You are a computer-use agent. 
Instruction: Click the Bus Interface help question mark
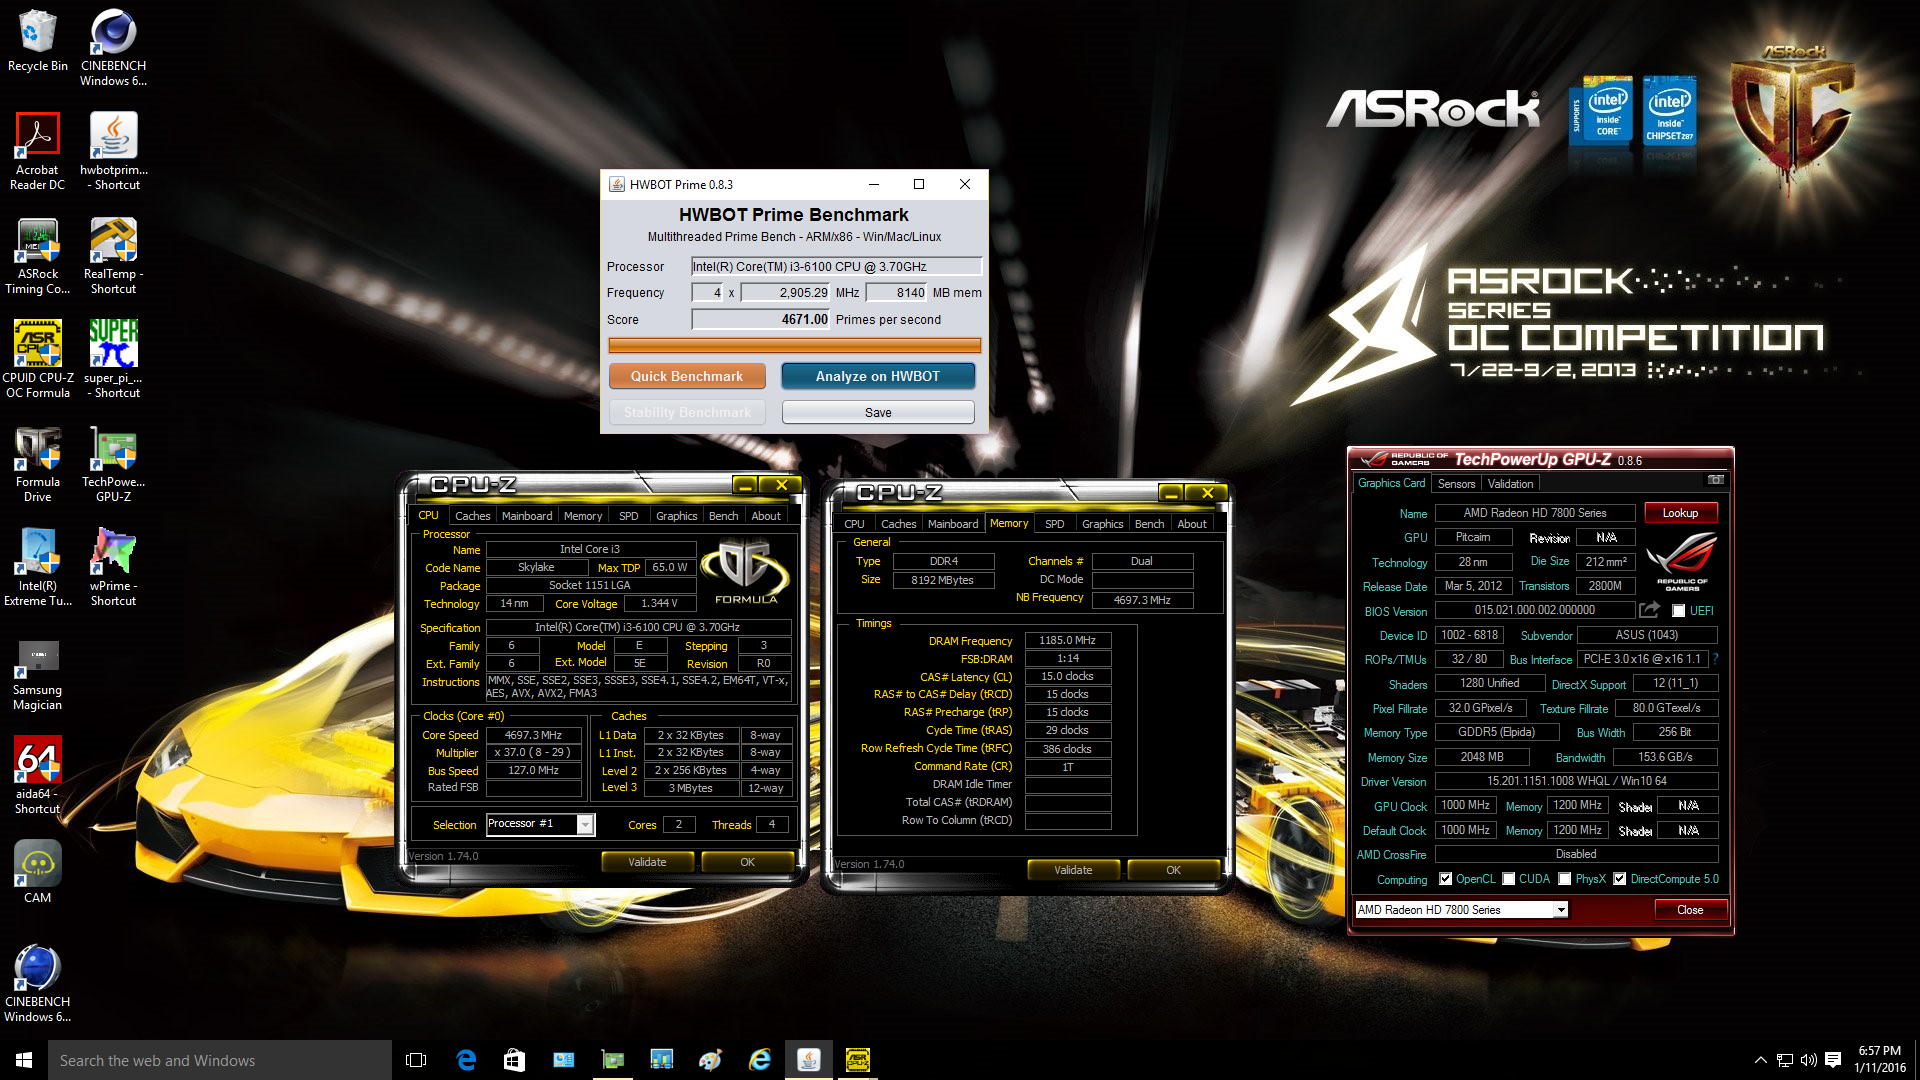(x=1715, y=659)
